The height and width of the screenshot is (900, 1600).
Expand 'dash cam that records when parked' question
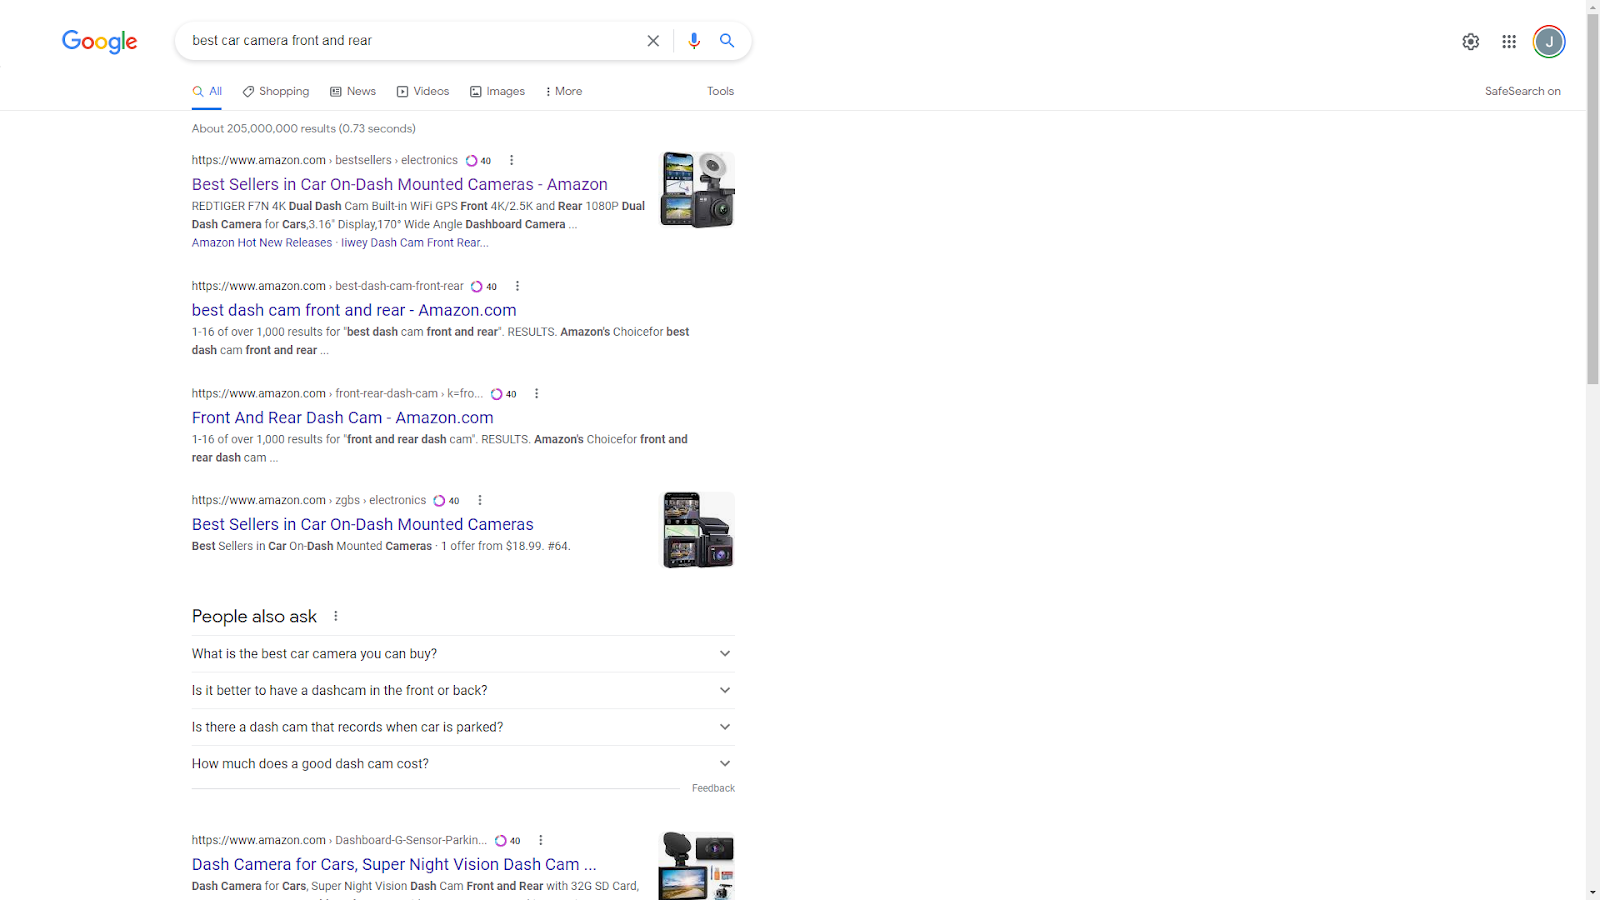(463, 727)
